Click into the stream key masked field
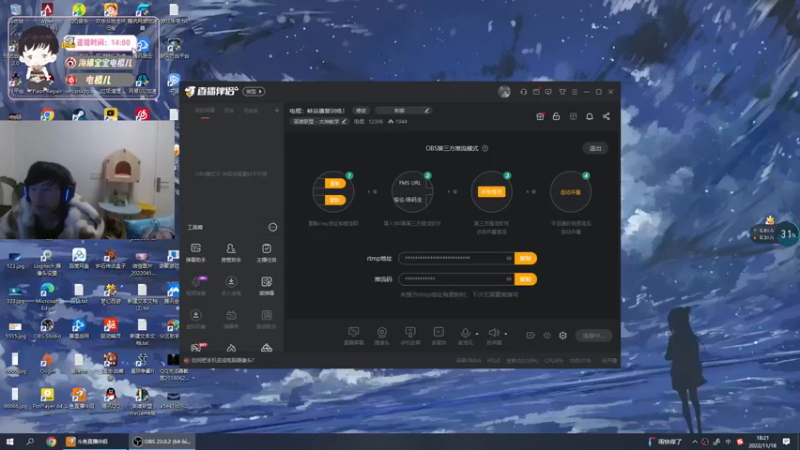Screen dimensions: 800x450 click(457, 279)
